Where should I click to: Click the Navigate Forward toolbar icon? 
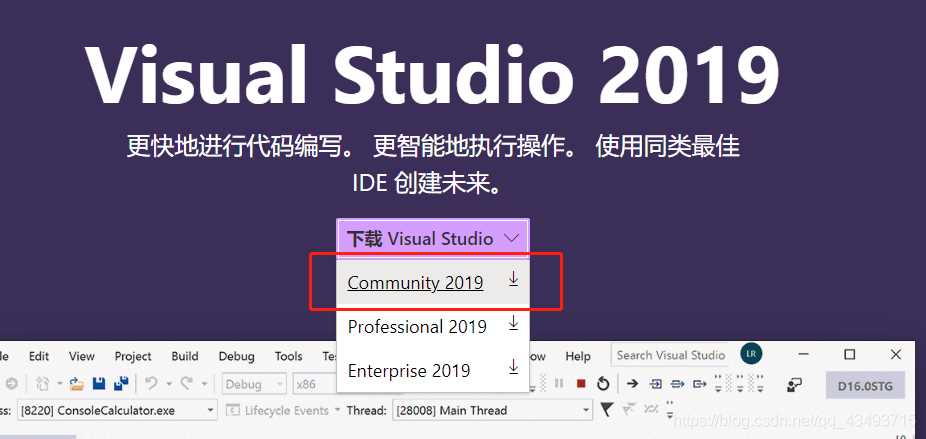[x=10, y=384]
